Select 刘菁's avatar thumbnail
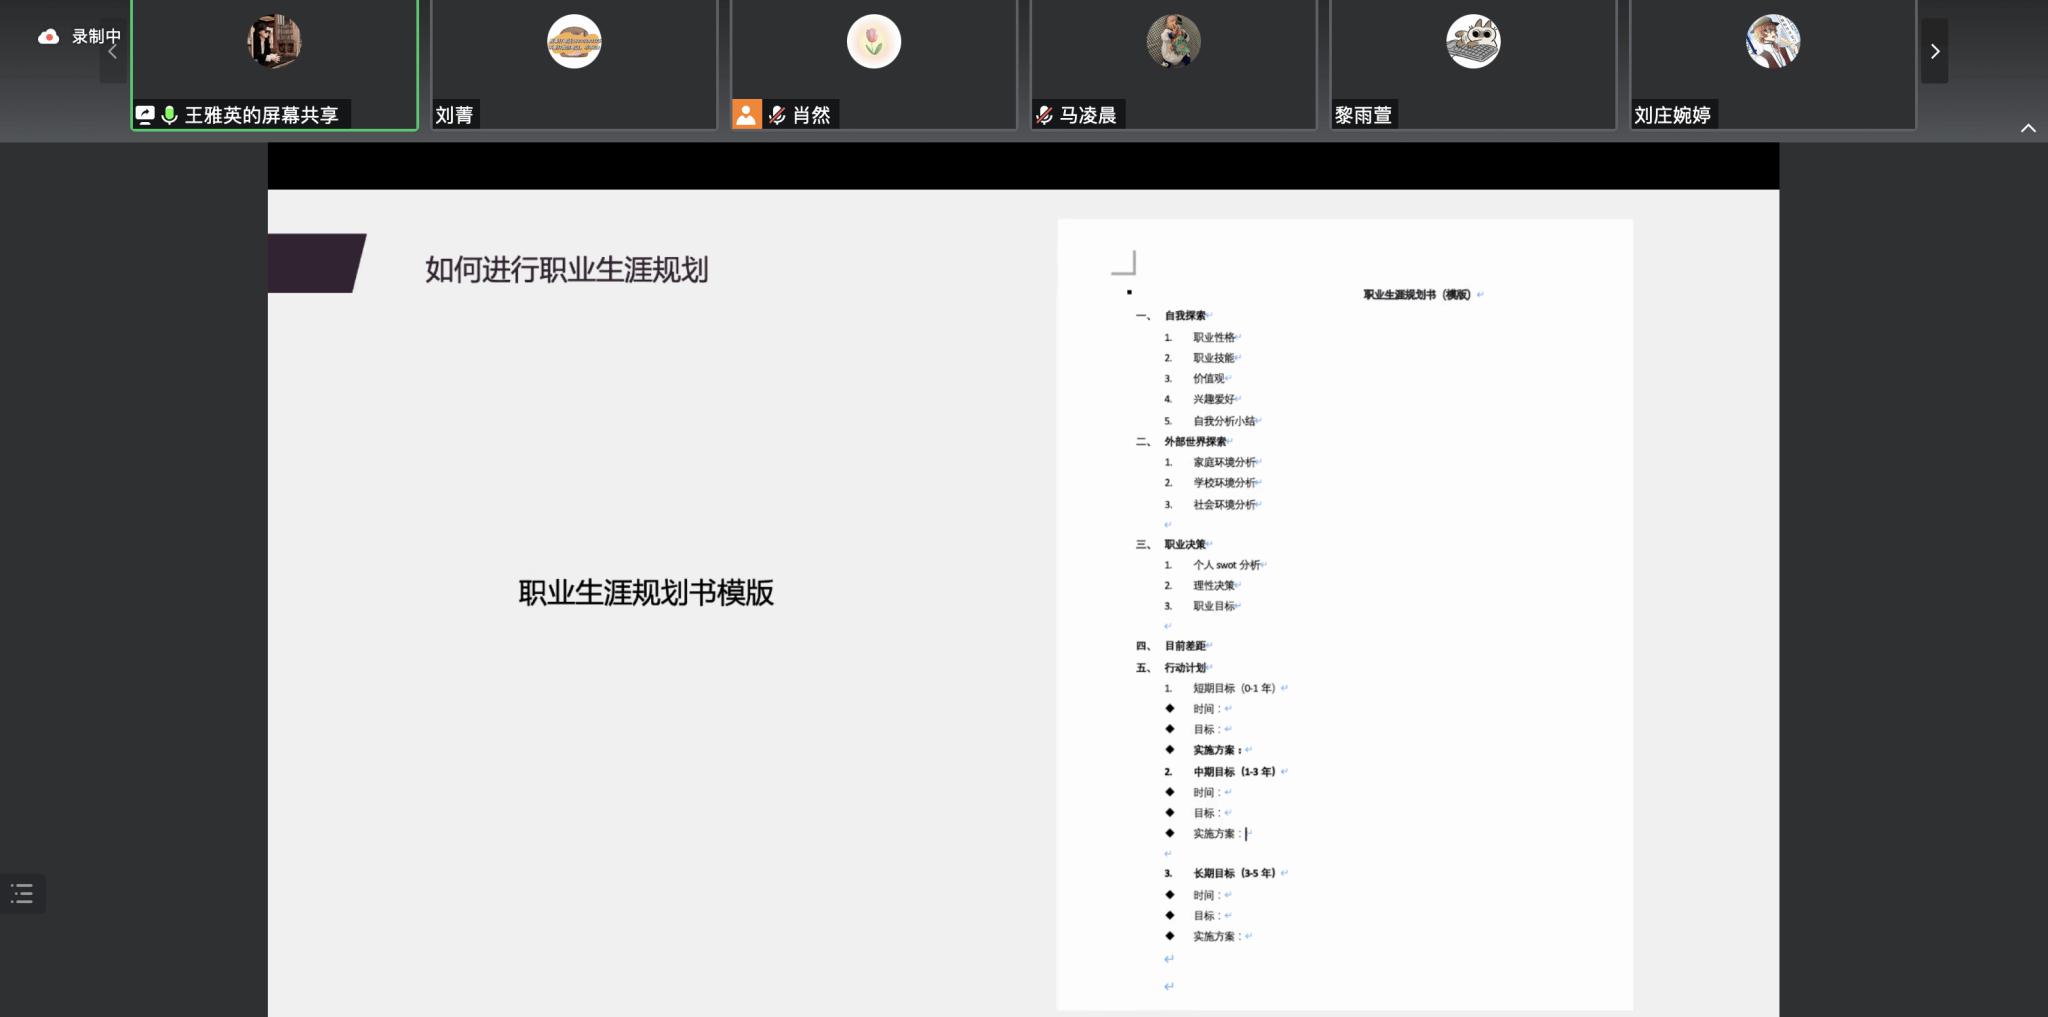This screenshot has height=1017, width=2048. coord(574,42)
